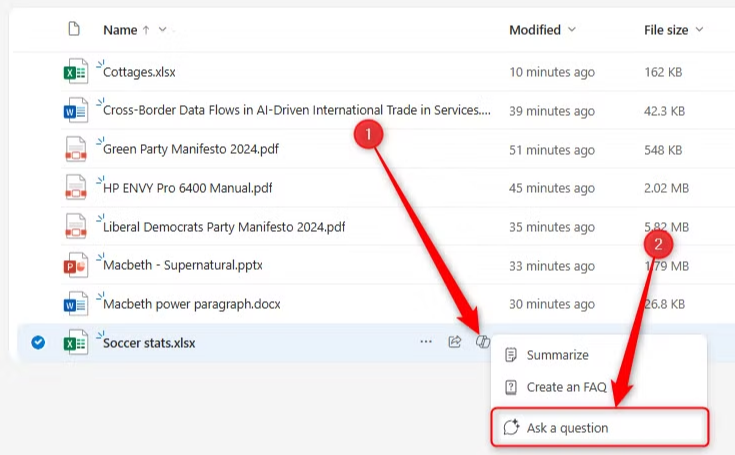
Task: Click the '35 minutes ago' modified value
Action: pyautogui.click(x=552, y=227)
